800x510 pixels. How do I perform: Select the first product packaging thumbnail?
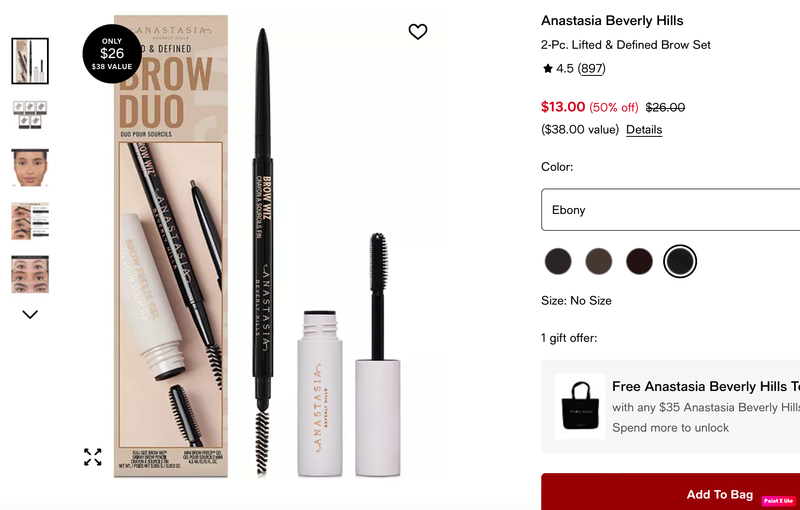[x=30, y=61]
